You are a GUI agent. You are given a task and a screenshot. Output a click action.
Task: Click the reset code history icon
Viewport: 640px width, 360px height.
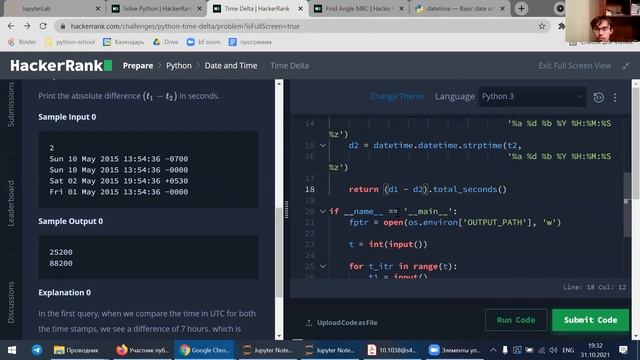click(599, 97)
